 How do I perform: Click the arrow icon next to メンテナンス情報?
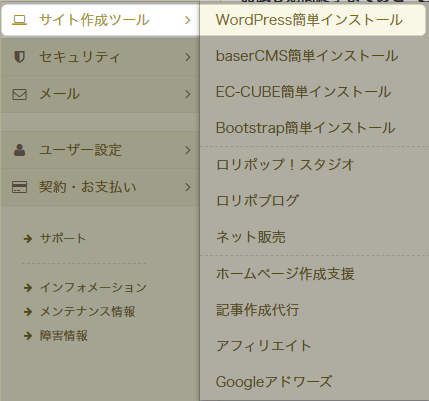(28, 312)
